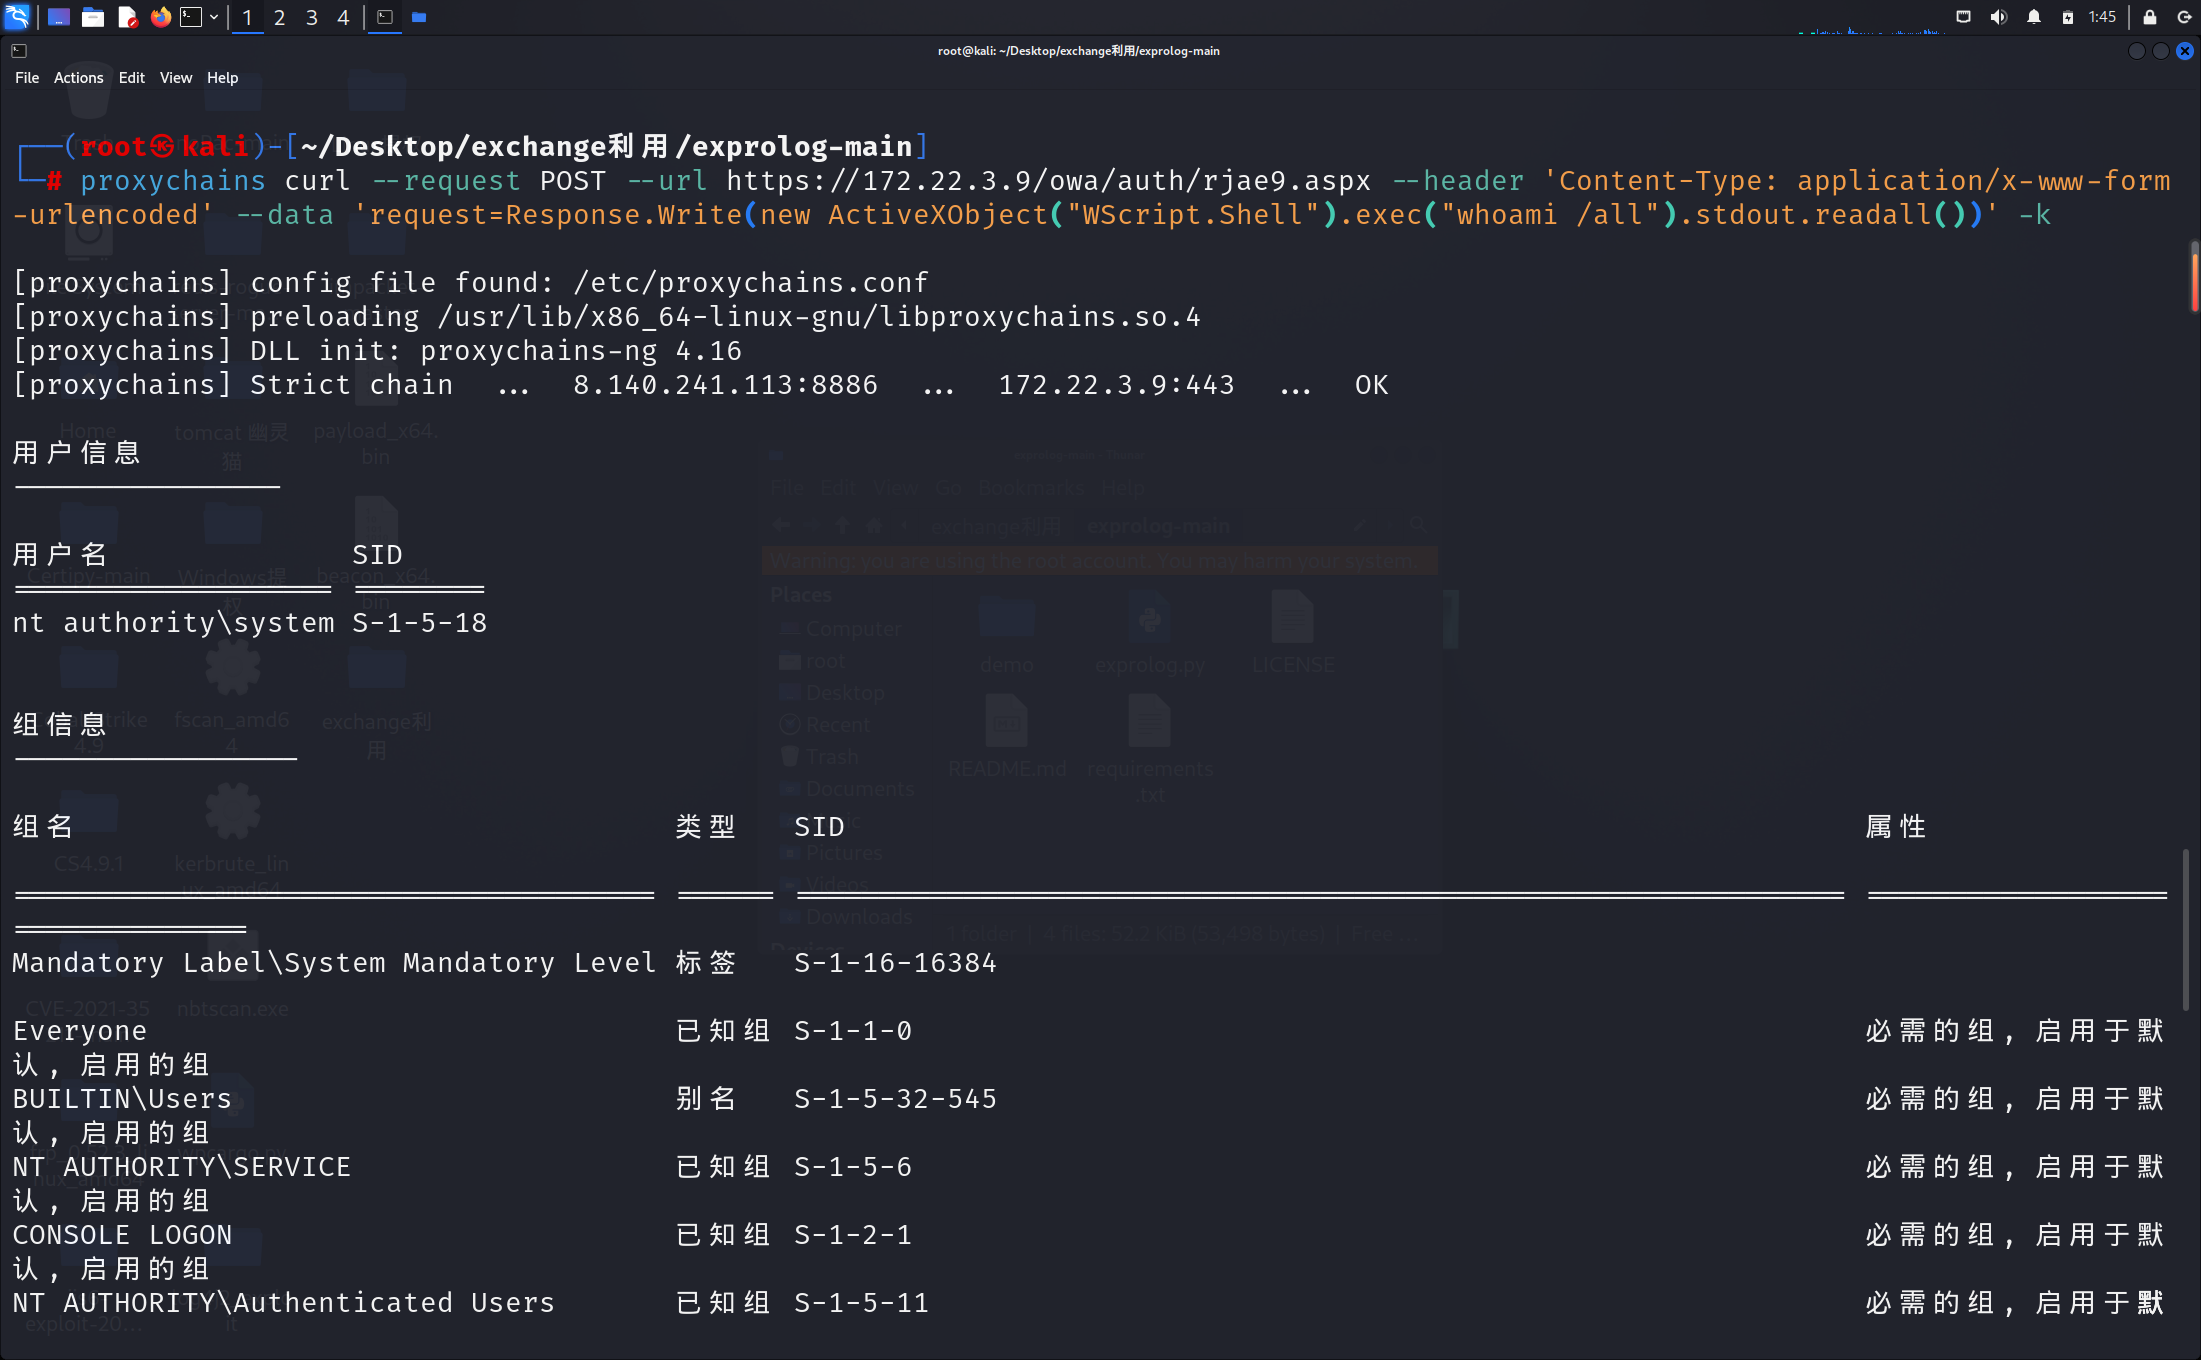Open the Actions menu
The width and height of the screenshot is (2201, 1360).
(78, 78)
